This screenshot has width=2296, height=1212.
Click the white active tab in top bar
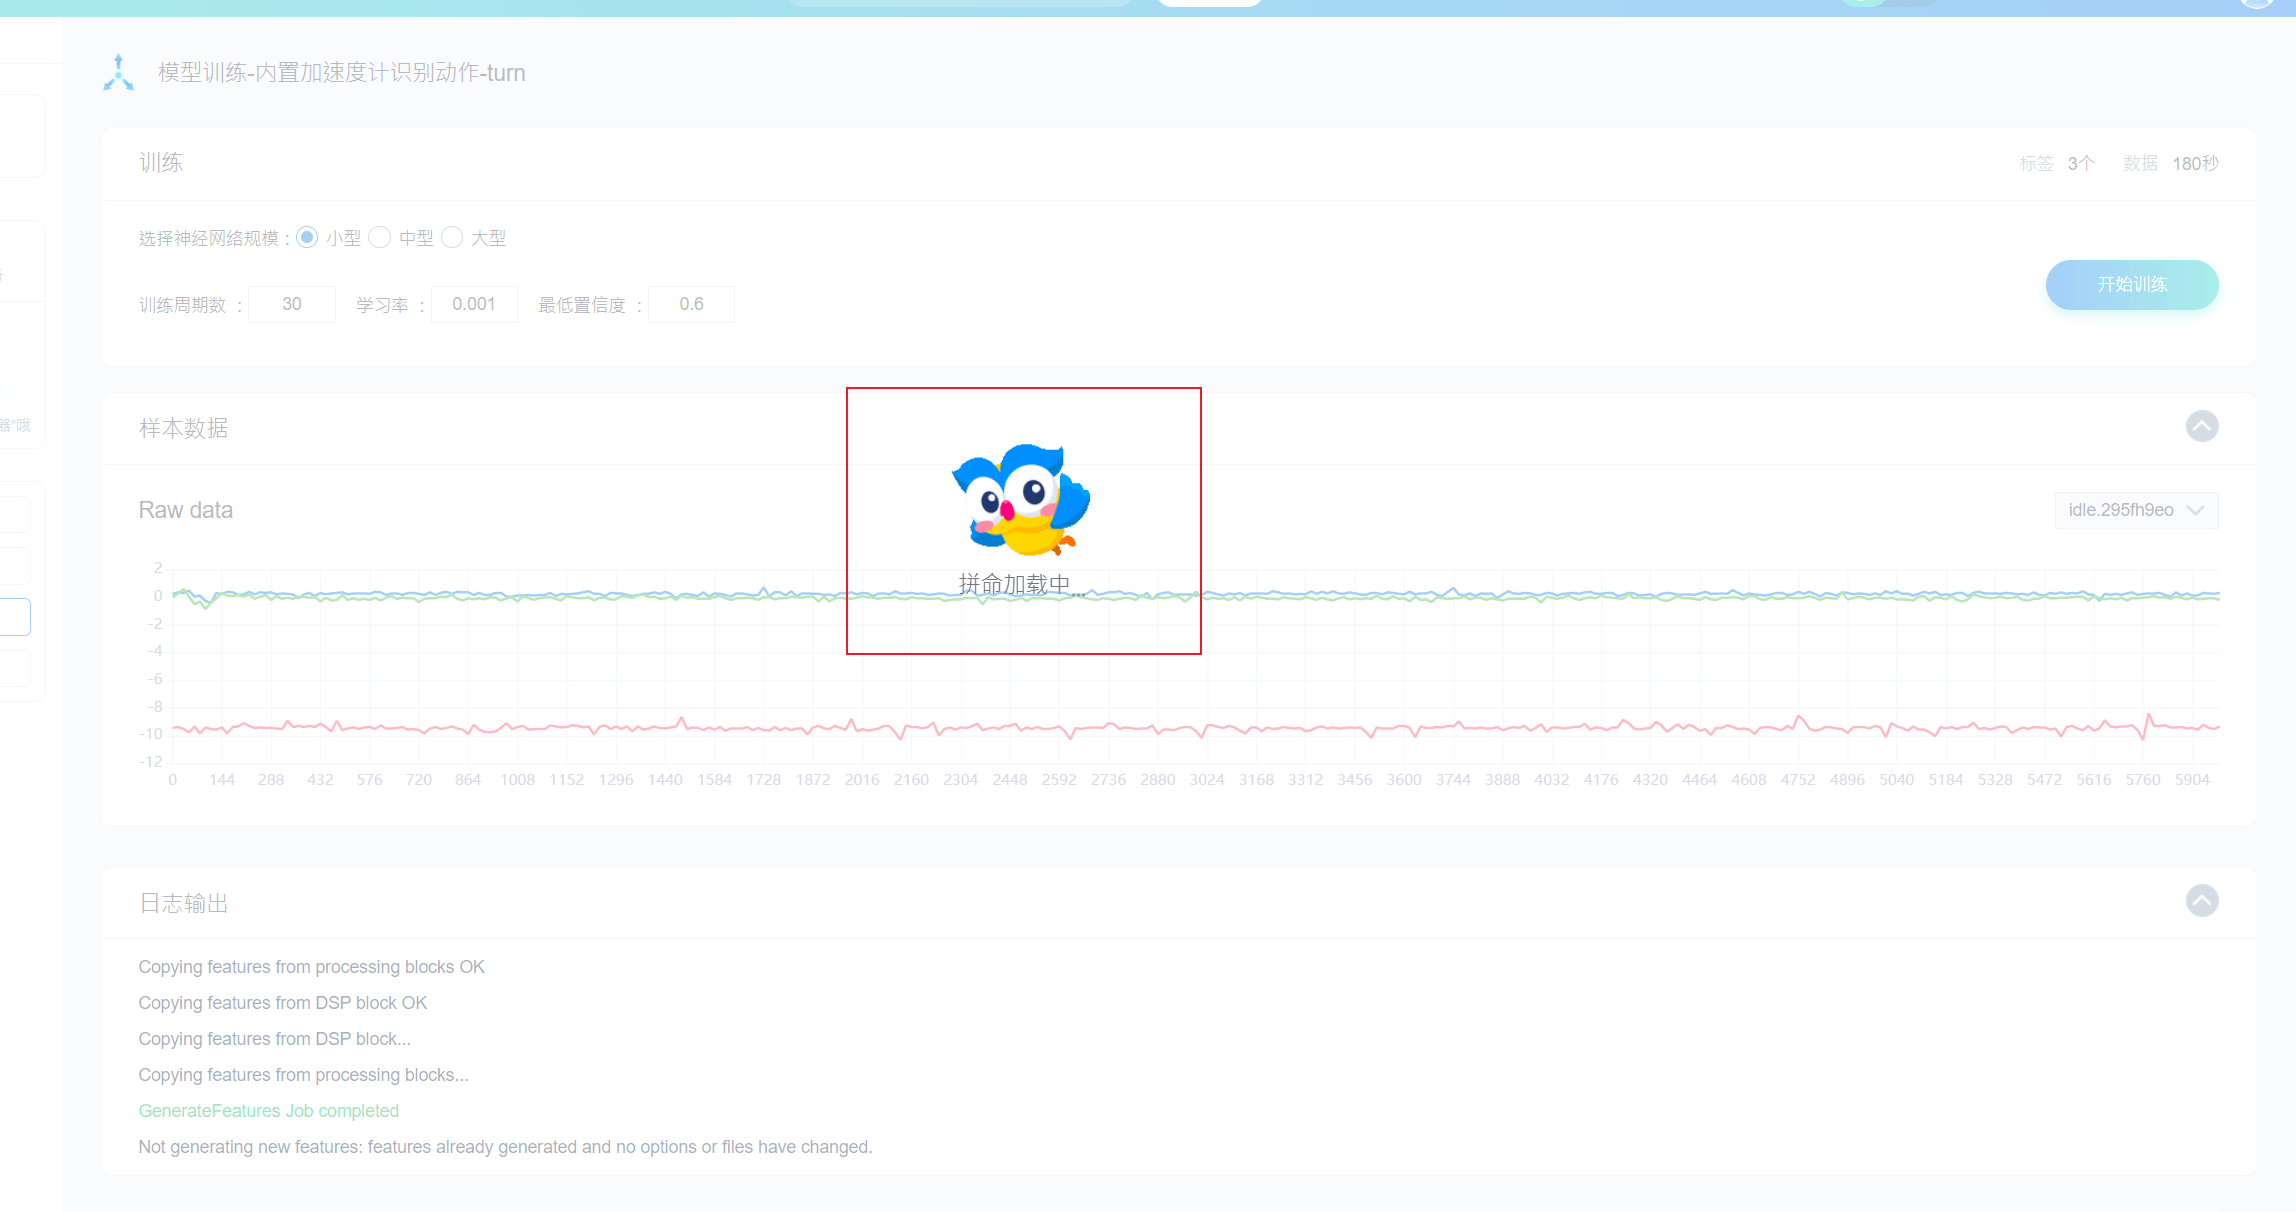(x=1209, y=3)
